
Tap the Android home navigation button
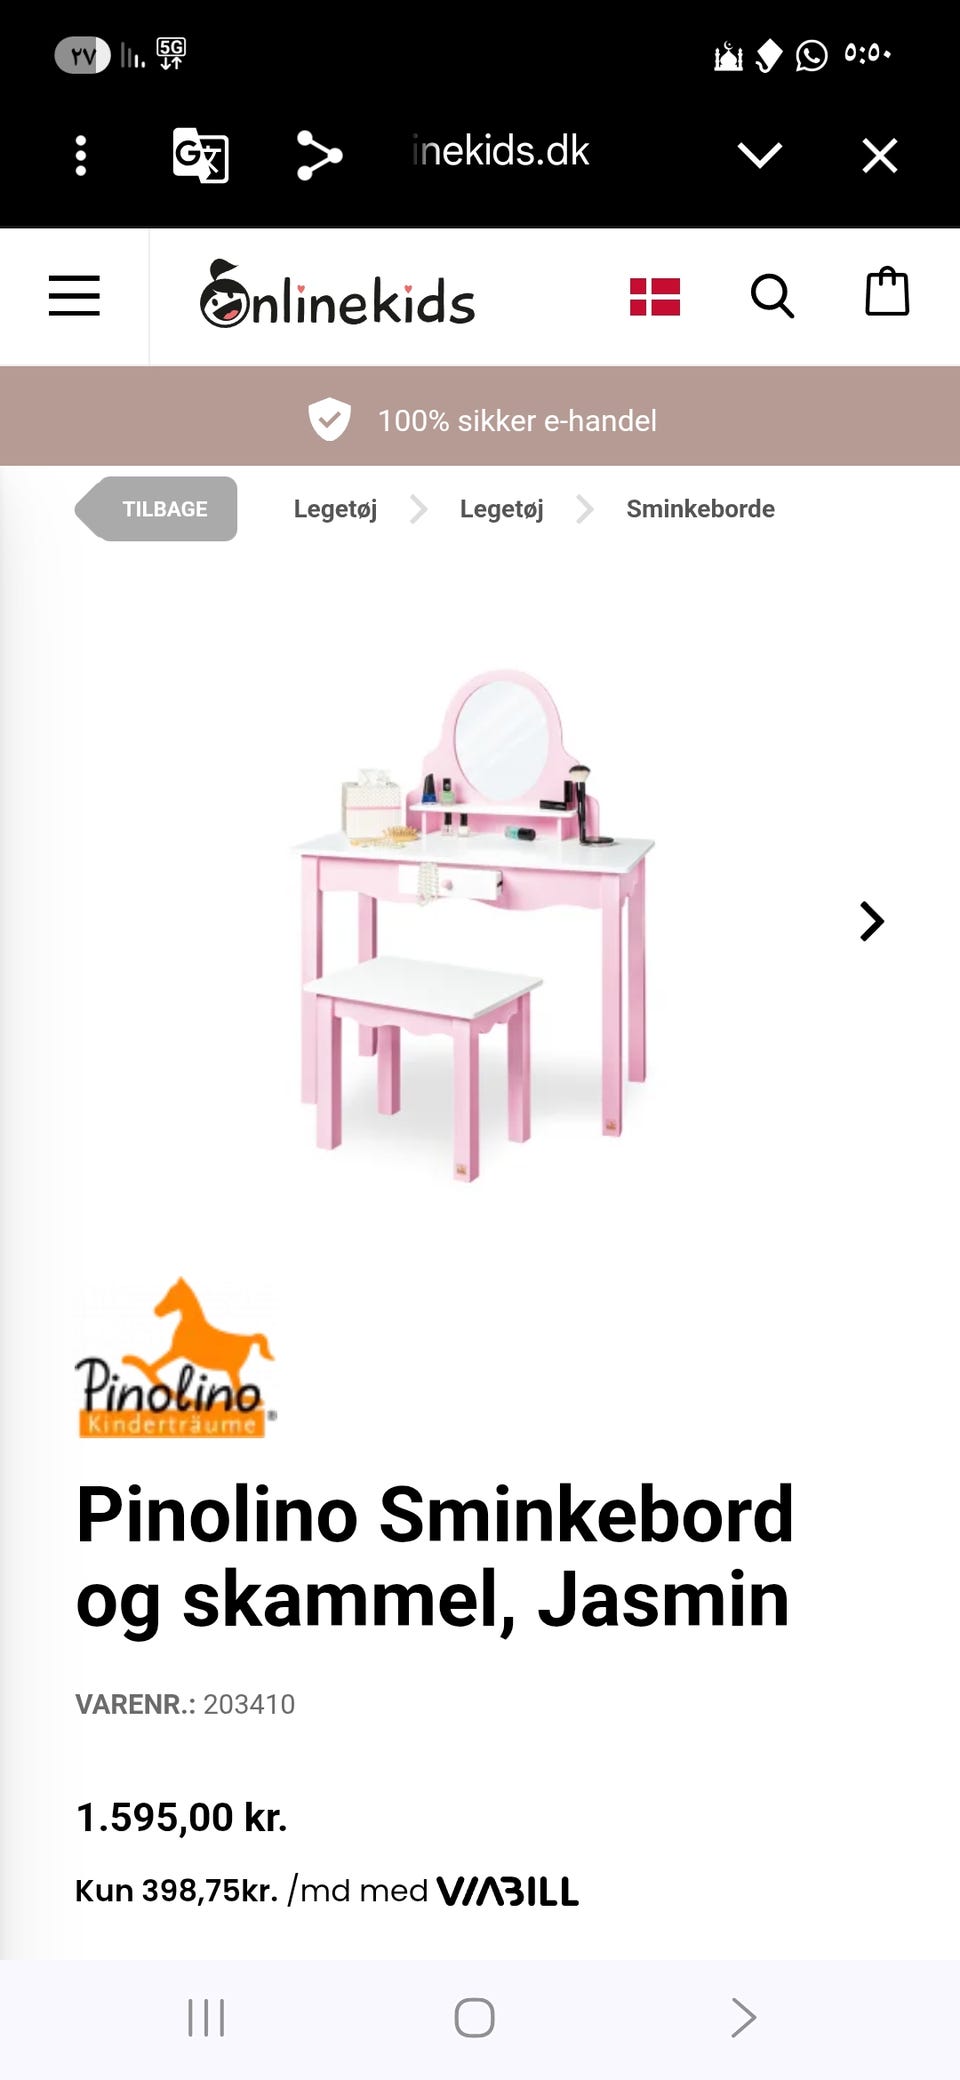click(474, 2017)
